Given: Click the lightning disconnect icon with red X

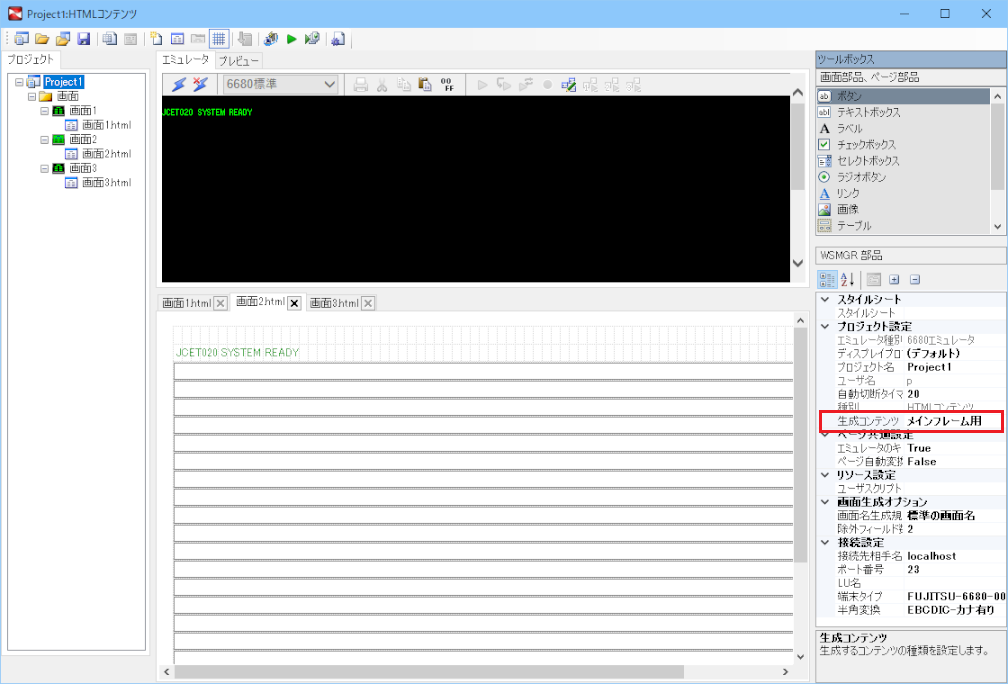Looking at the screenshot, I should click(x=200, y=84).
